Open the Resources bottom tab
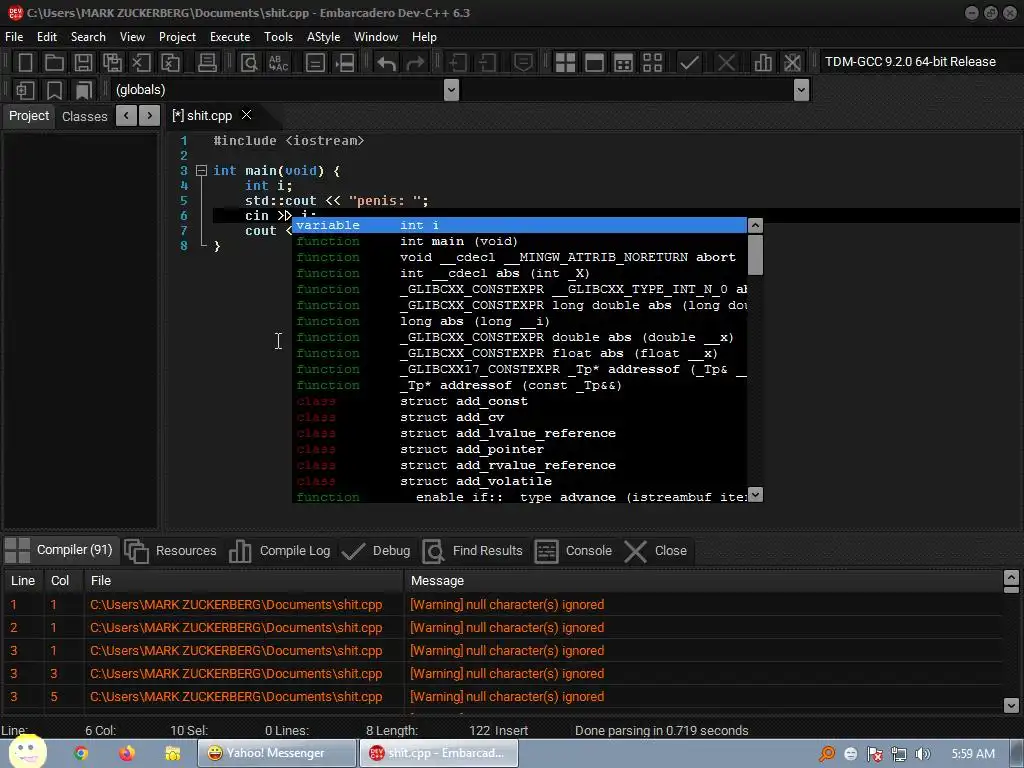Viewport: 1024px width, 768px height. (171, 551)
